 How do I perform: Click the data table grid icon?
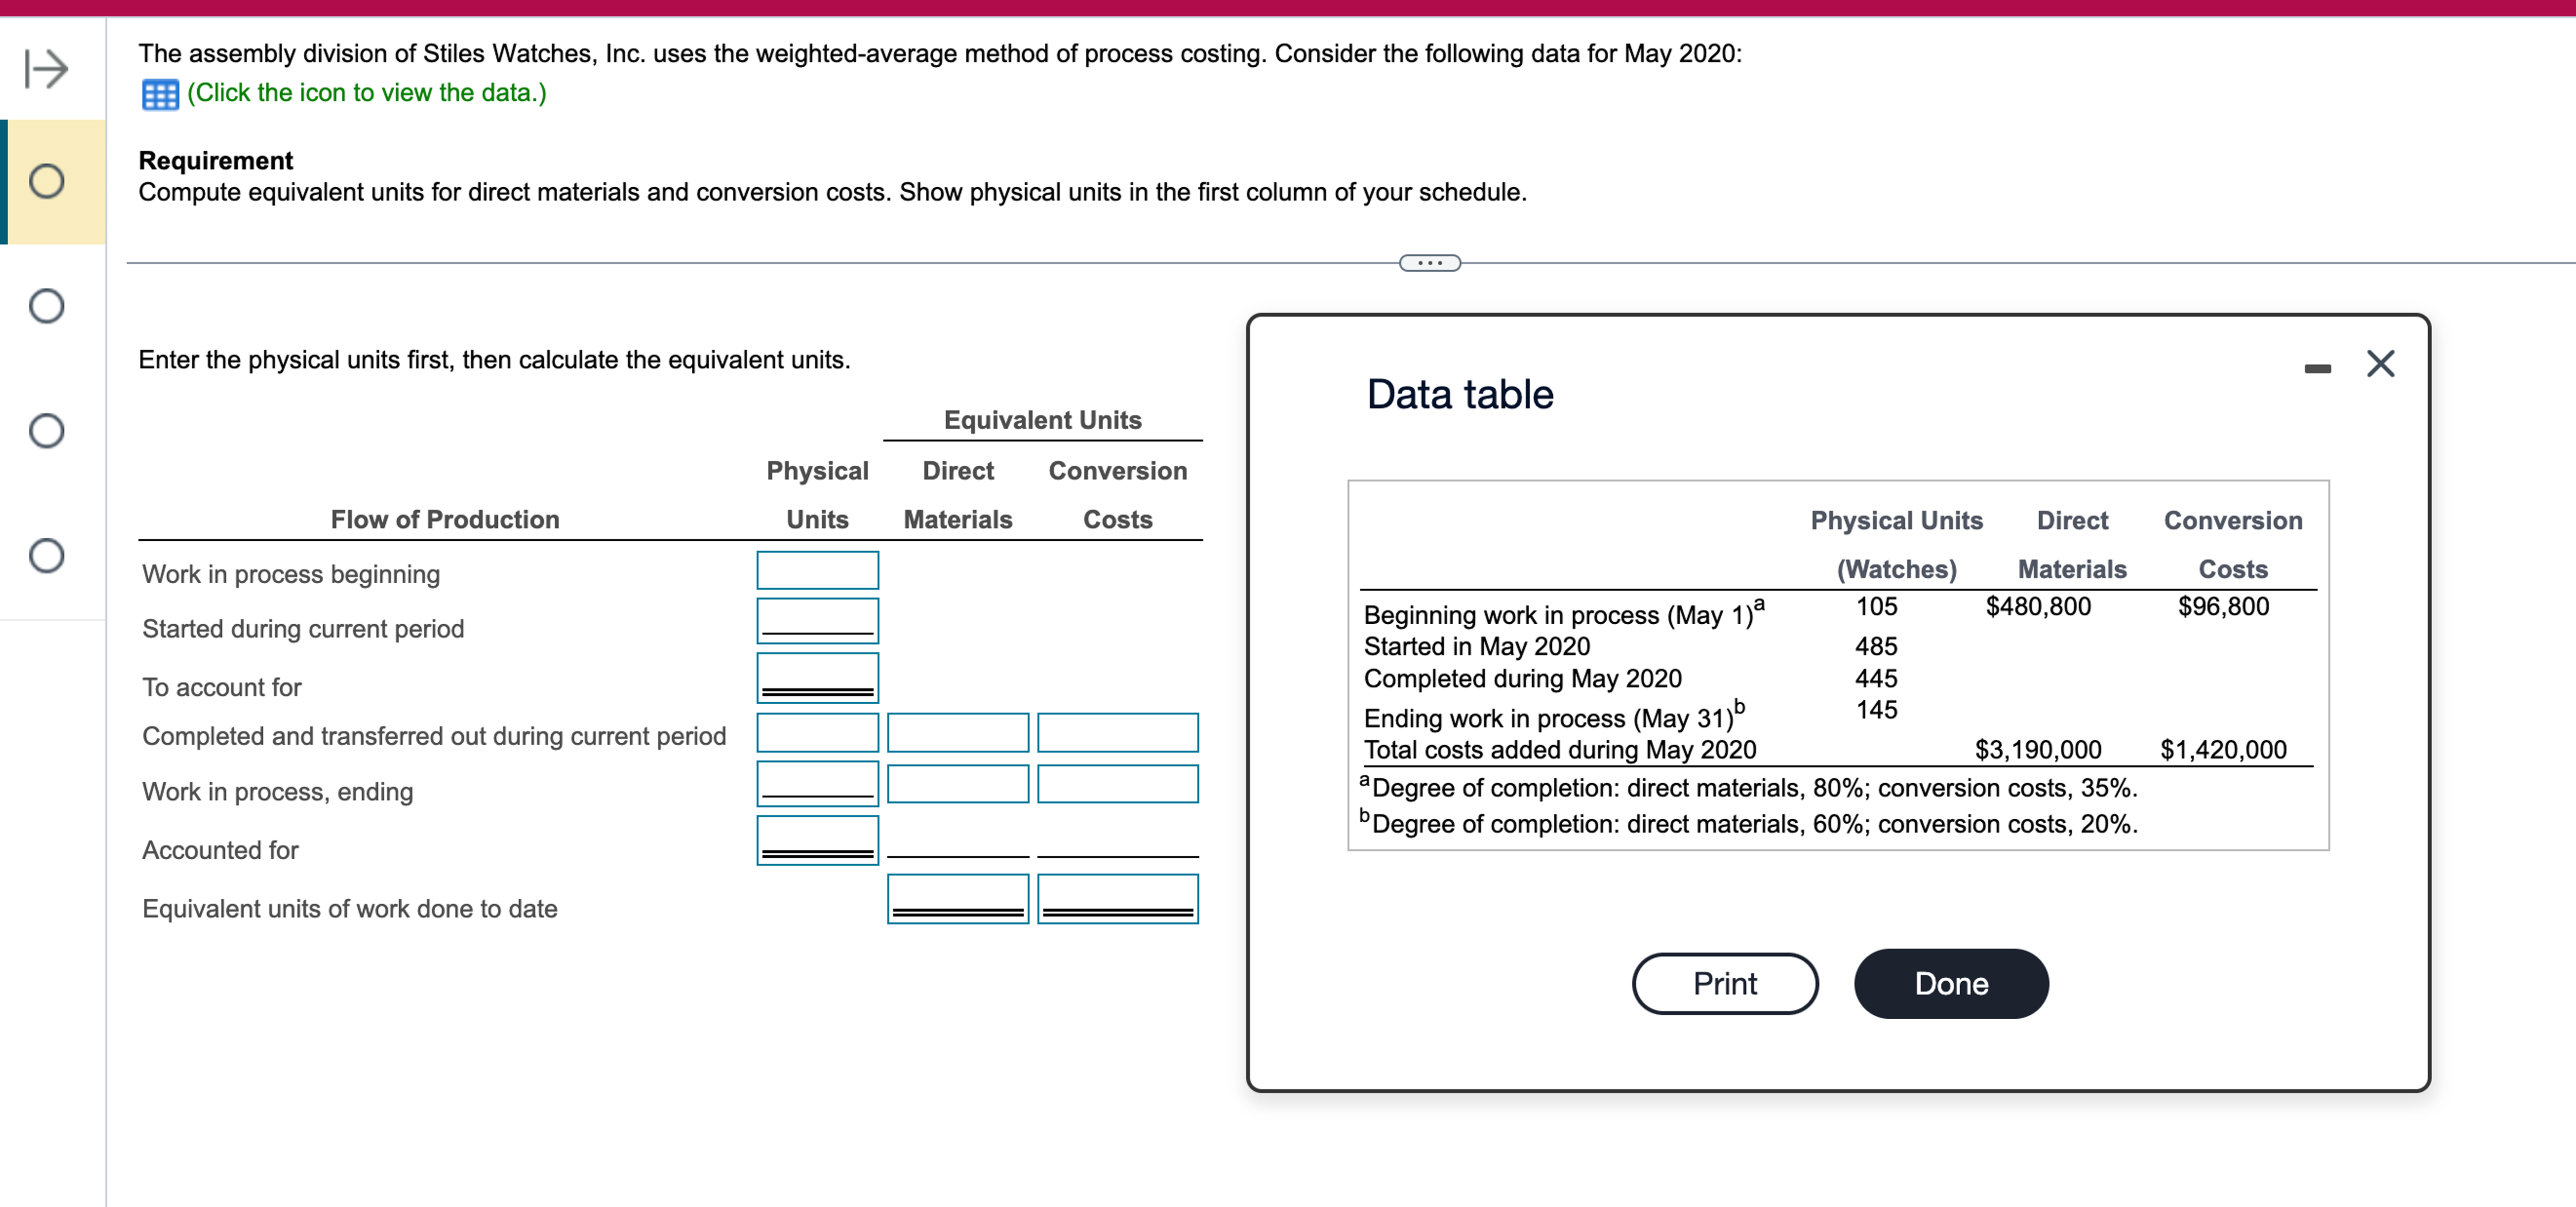(160, 94)
